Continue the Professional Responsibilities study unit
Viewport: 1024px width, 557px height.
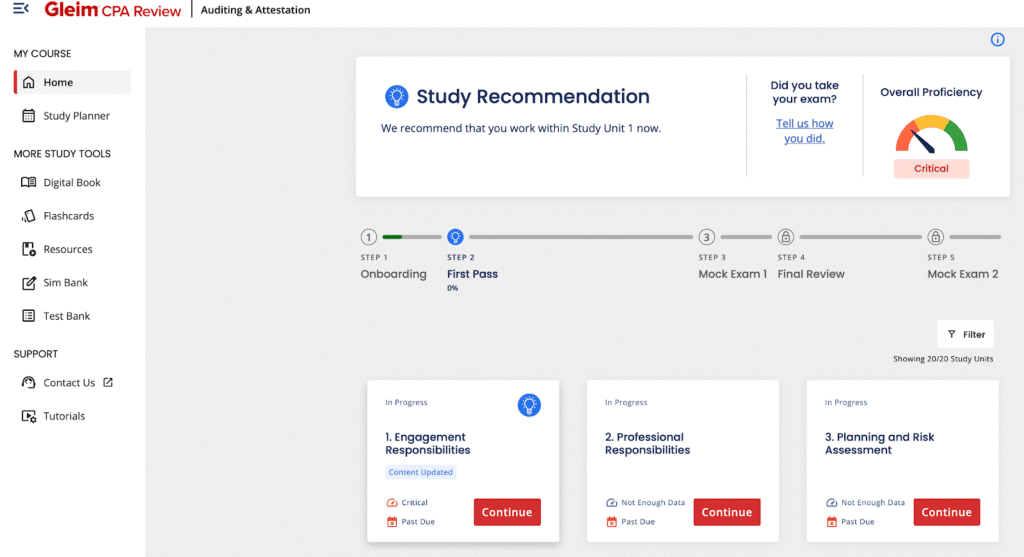(726, 512)
